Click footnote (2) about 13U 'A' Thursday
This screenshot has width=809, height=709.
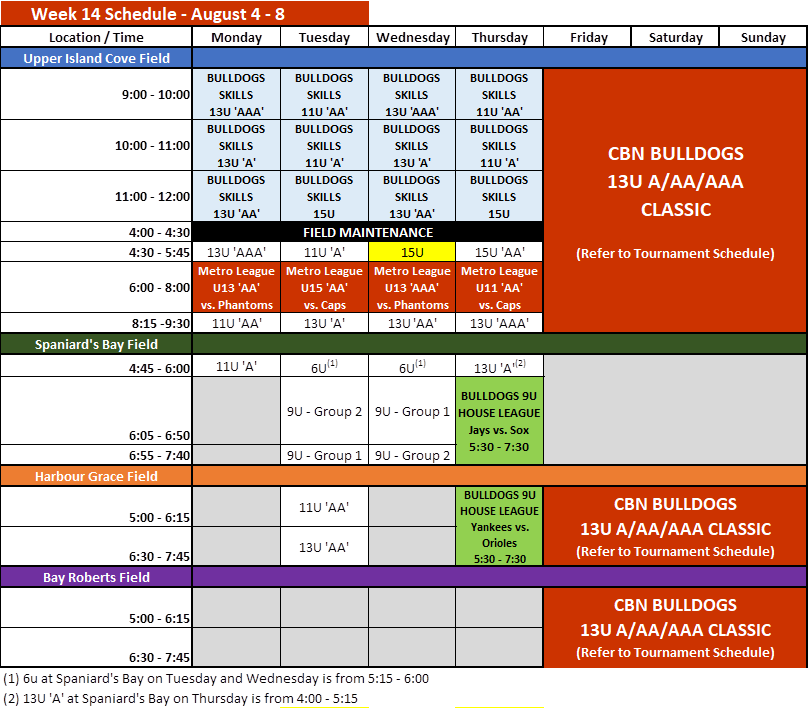tap(181, 699)
